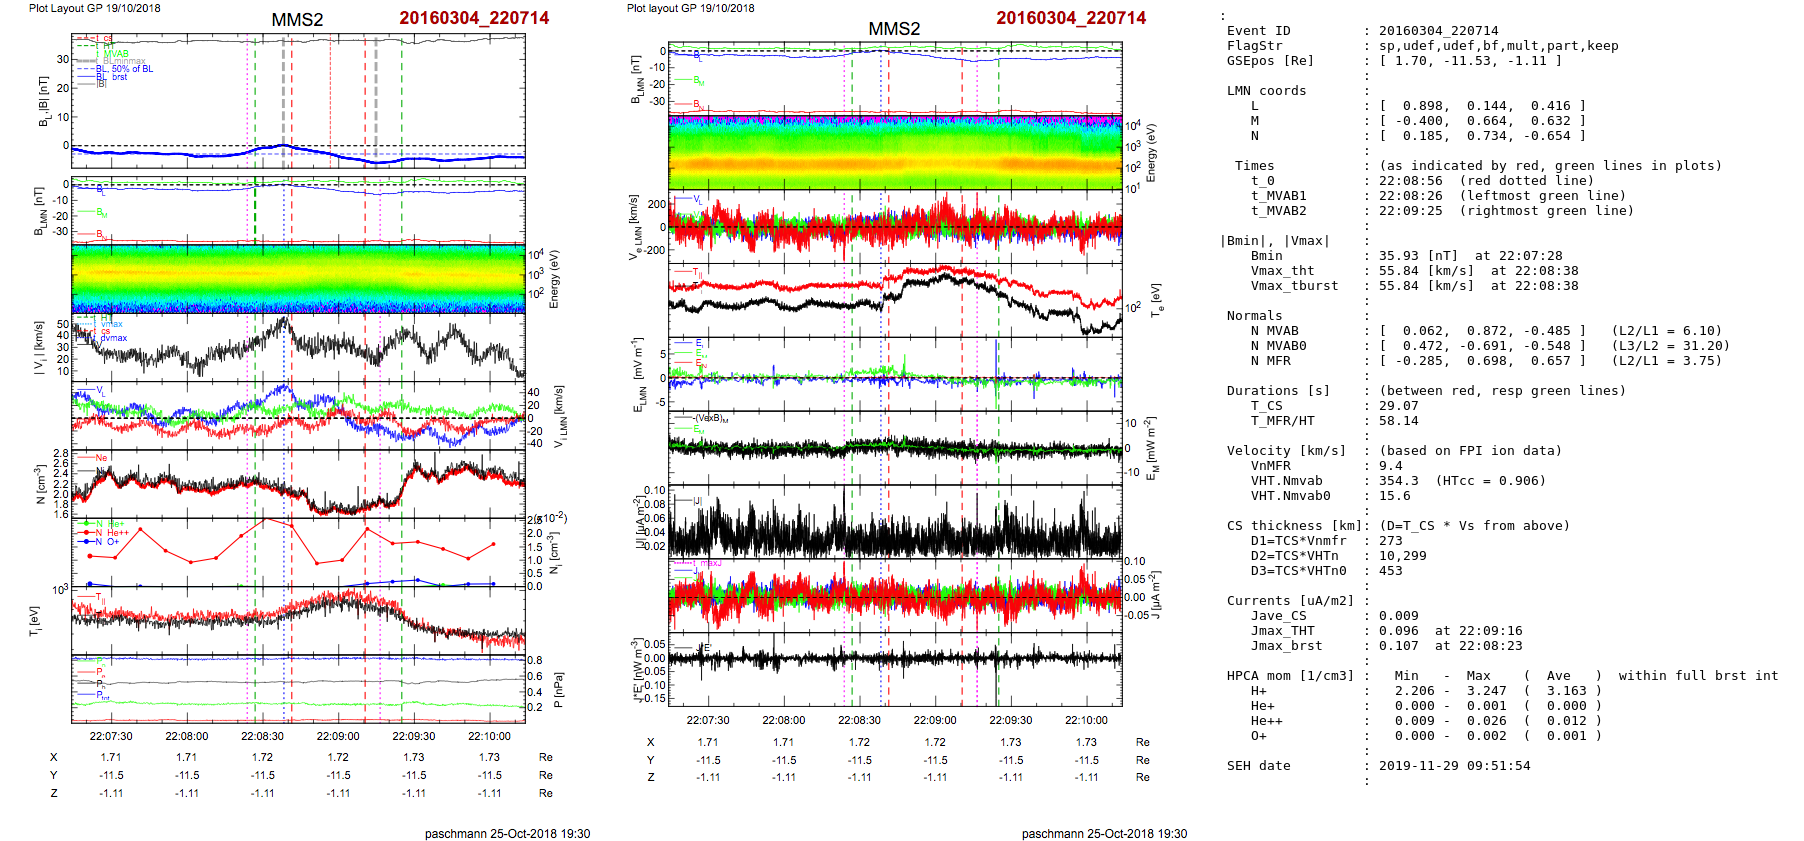1804x841 pixels.
Task: Select the right electron energy spectrogram panel
Action: point(894,152)
